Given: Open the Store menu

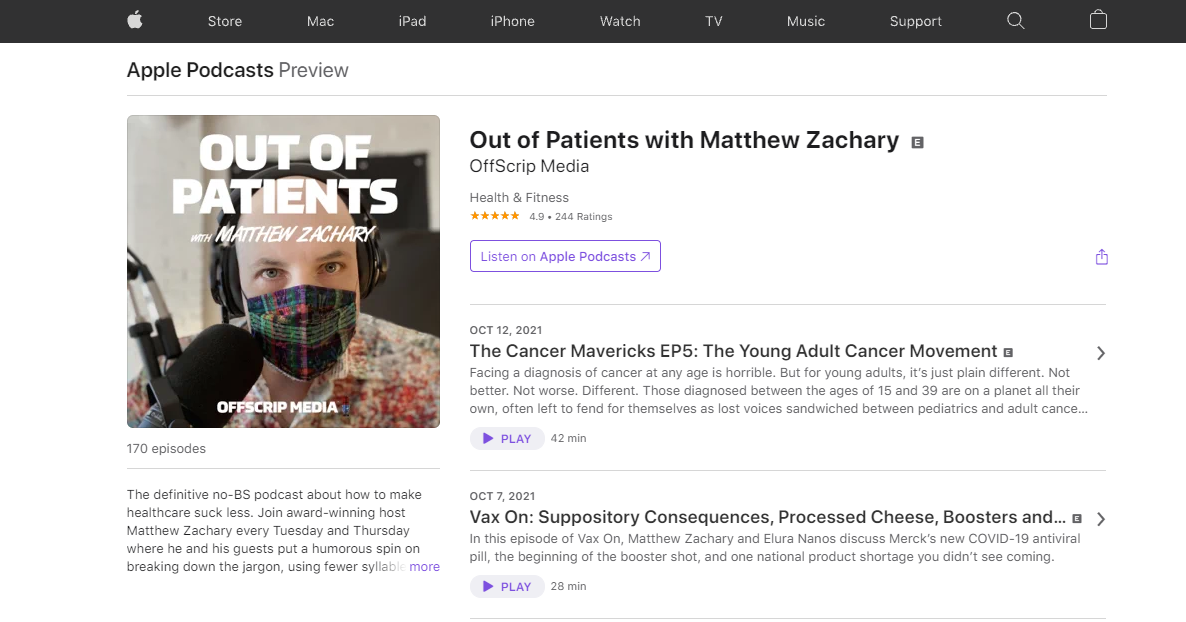Looking at the screenshot, I should pyautogui.click(x=225, y=21).
